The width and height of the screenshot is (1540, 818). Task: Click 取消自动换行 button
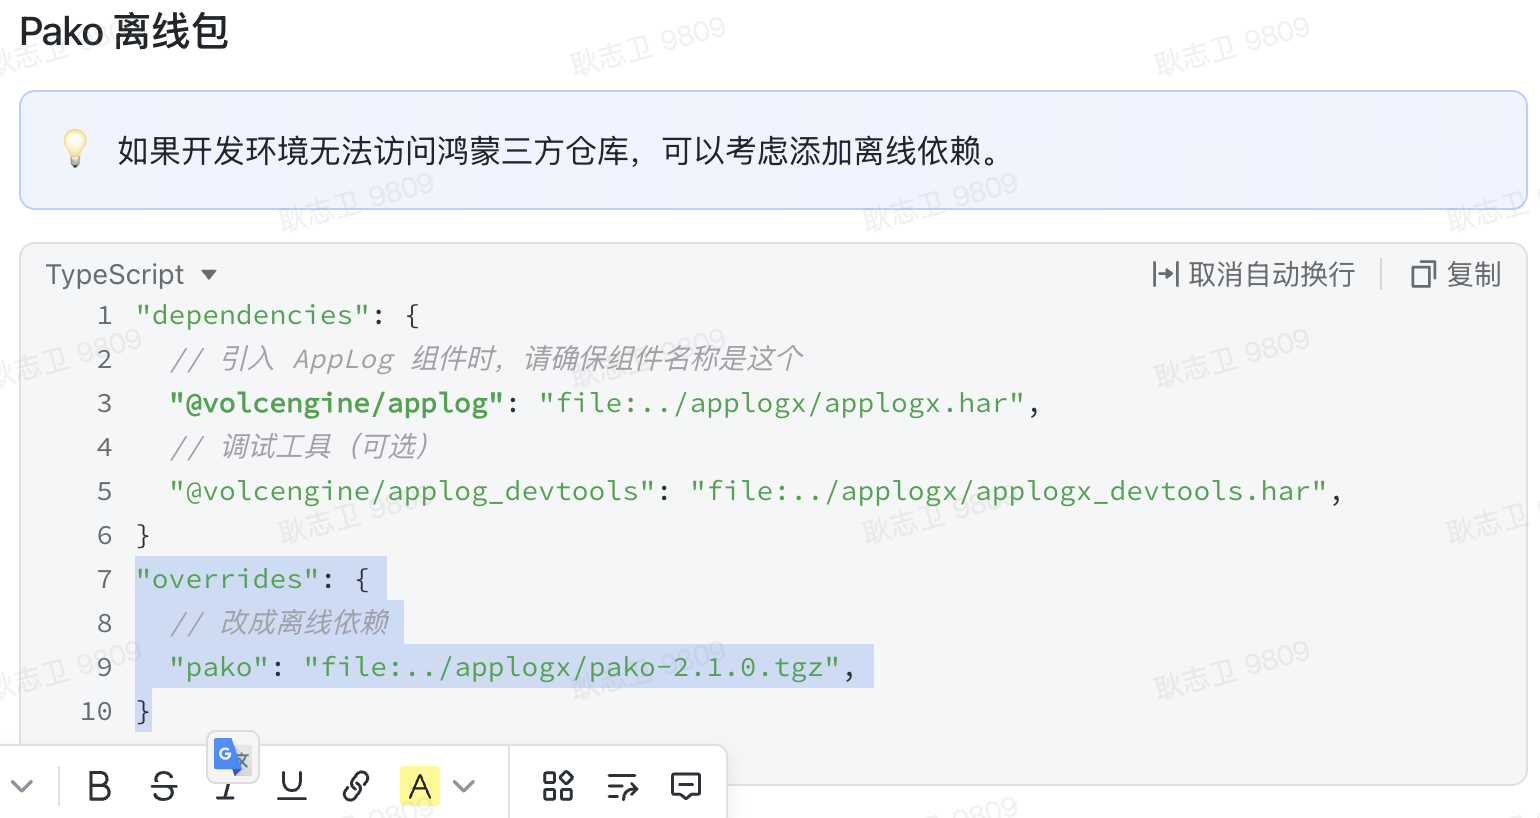pos(1254,274)
